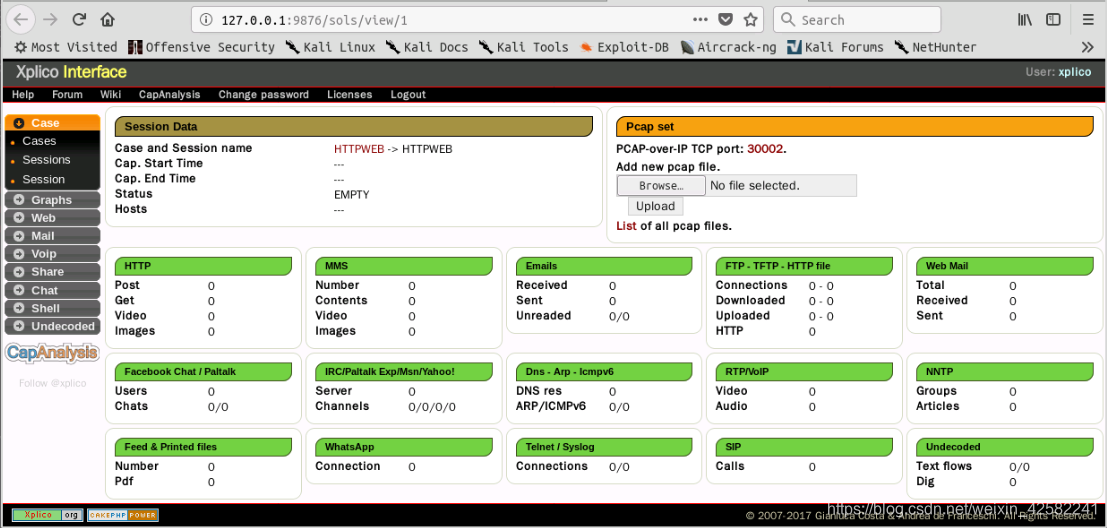Open the Kali Tools bookmark

click(523, 47)
